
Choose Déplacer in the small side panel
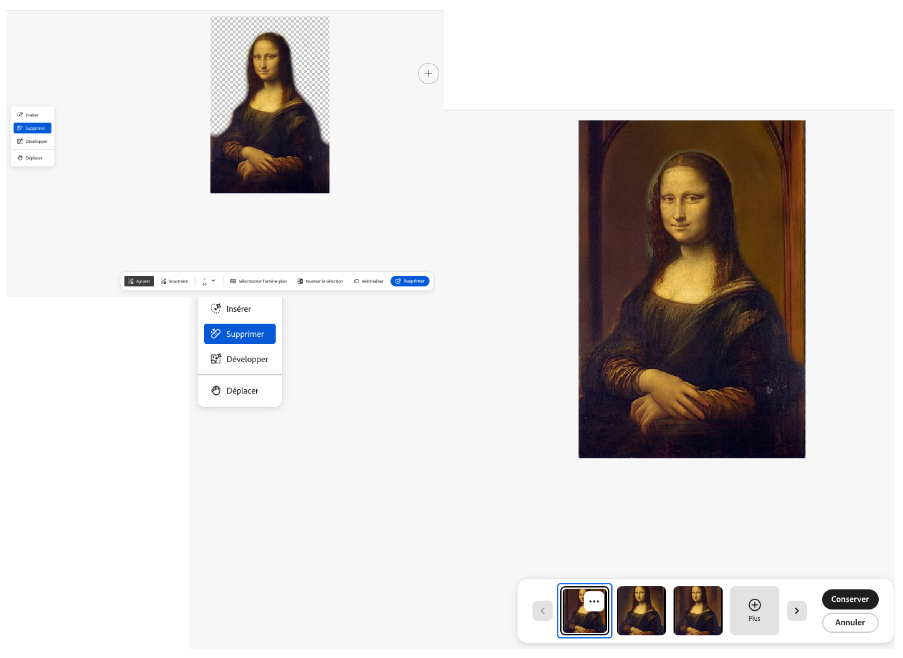tap(32, 158)
